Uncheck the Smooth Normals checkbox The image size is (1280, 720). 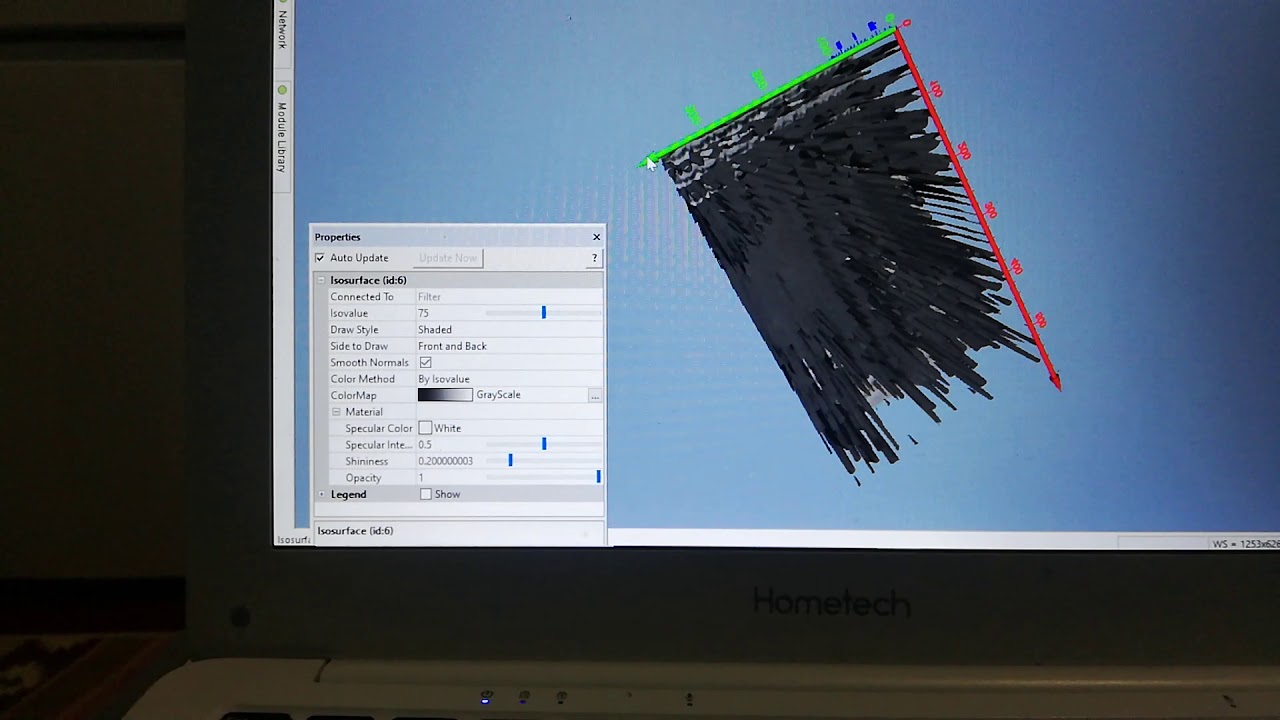425,362
